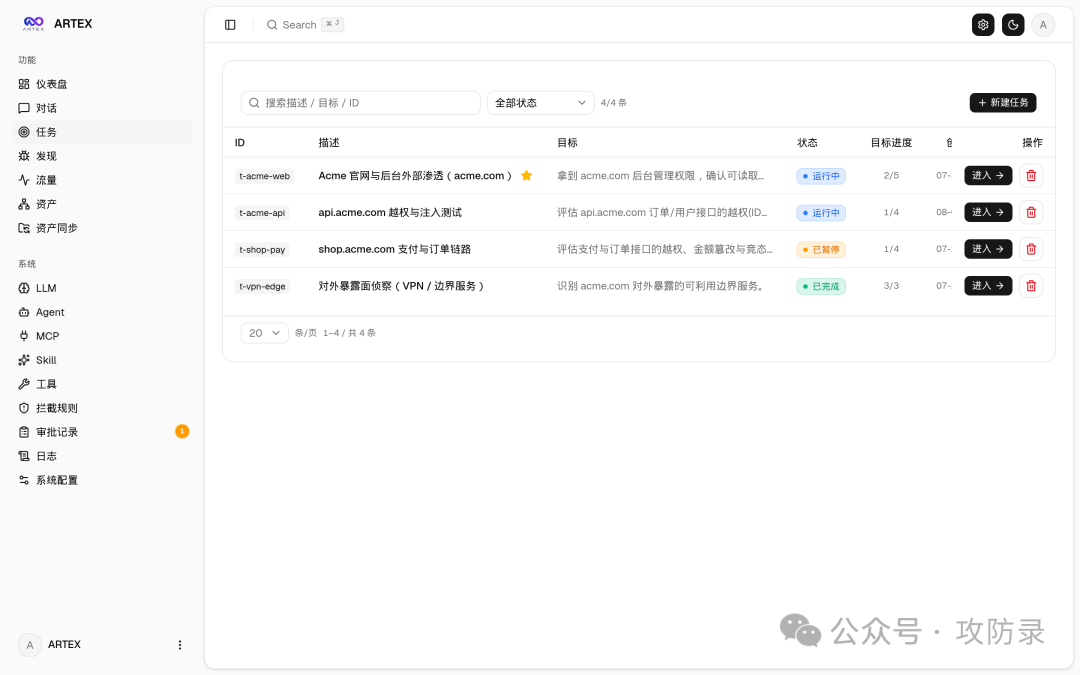Viewport: 1080px width, 675px height.
Task: Switch to dark mode moon icon
Action: (1012, 25)
